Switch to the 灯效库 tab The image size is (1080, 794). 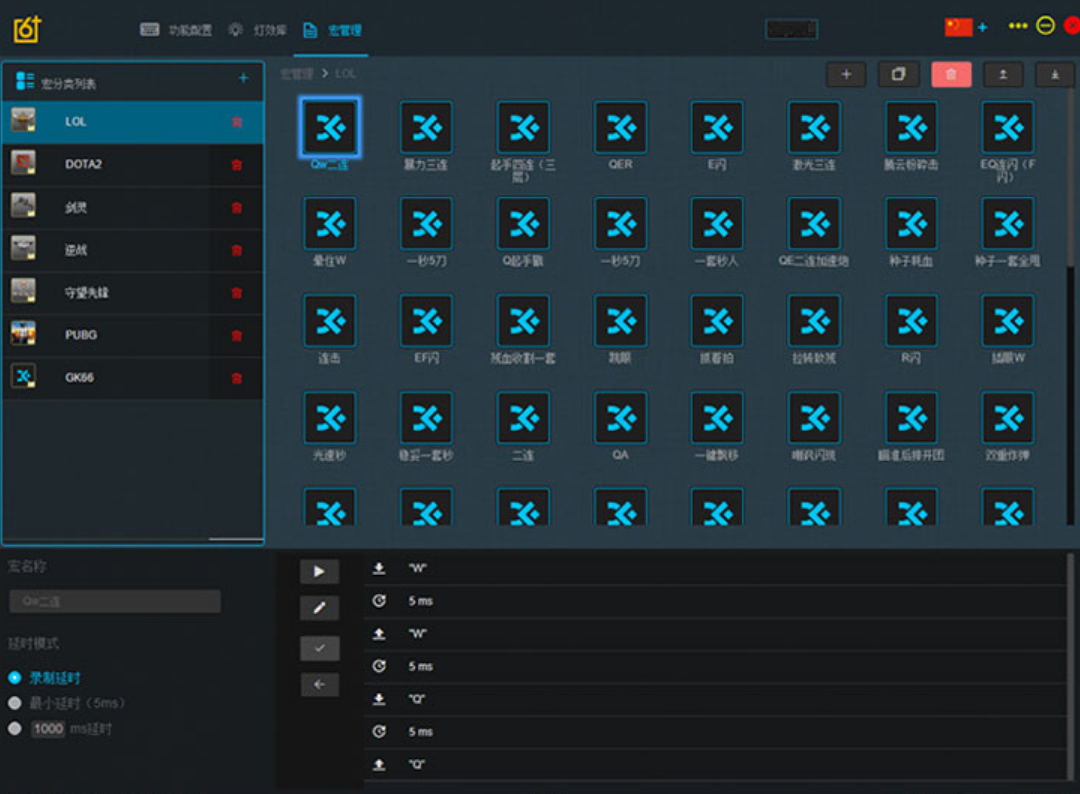[258, 30]
